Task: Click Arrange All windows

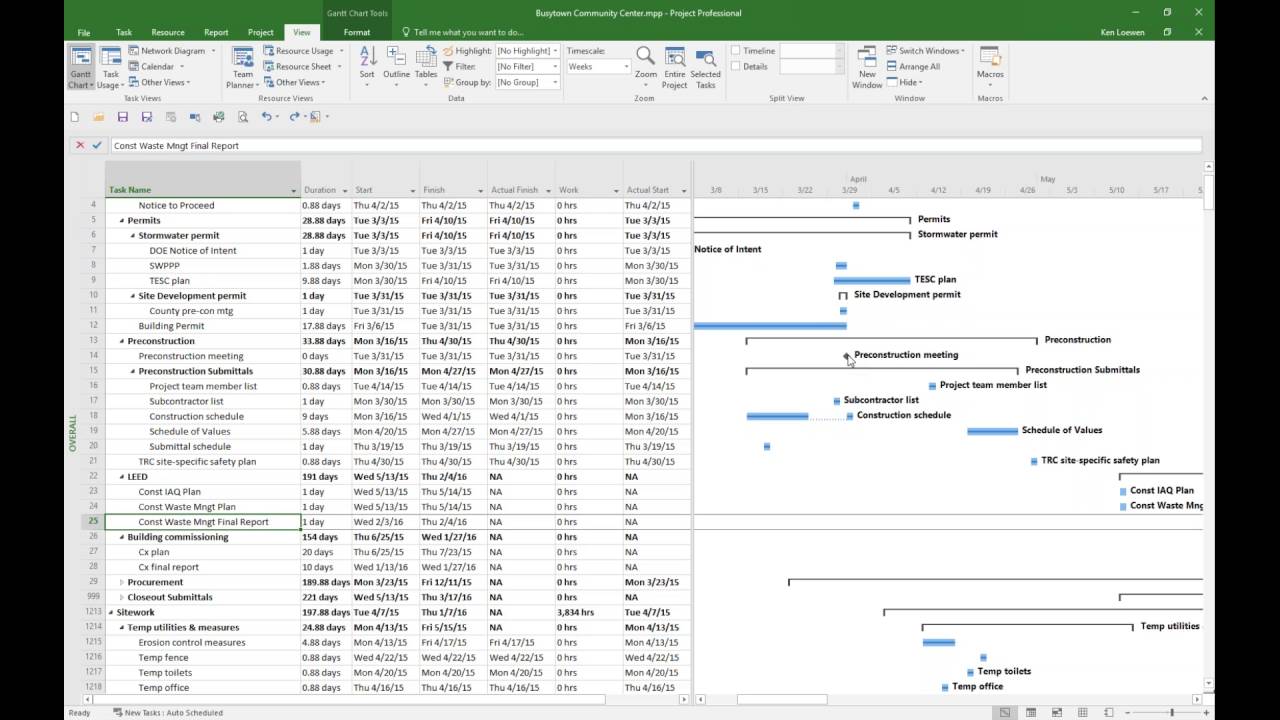Action: click(x=913, y=67)
